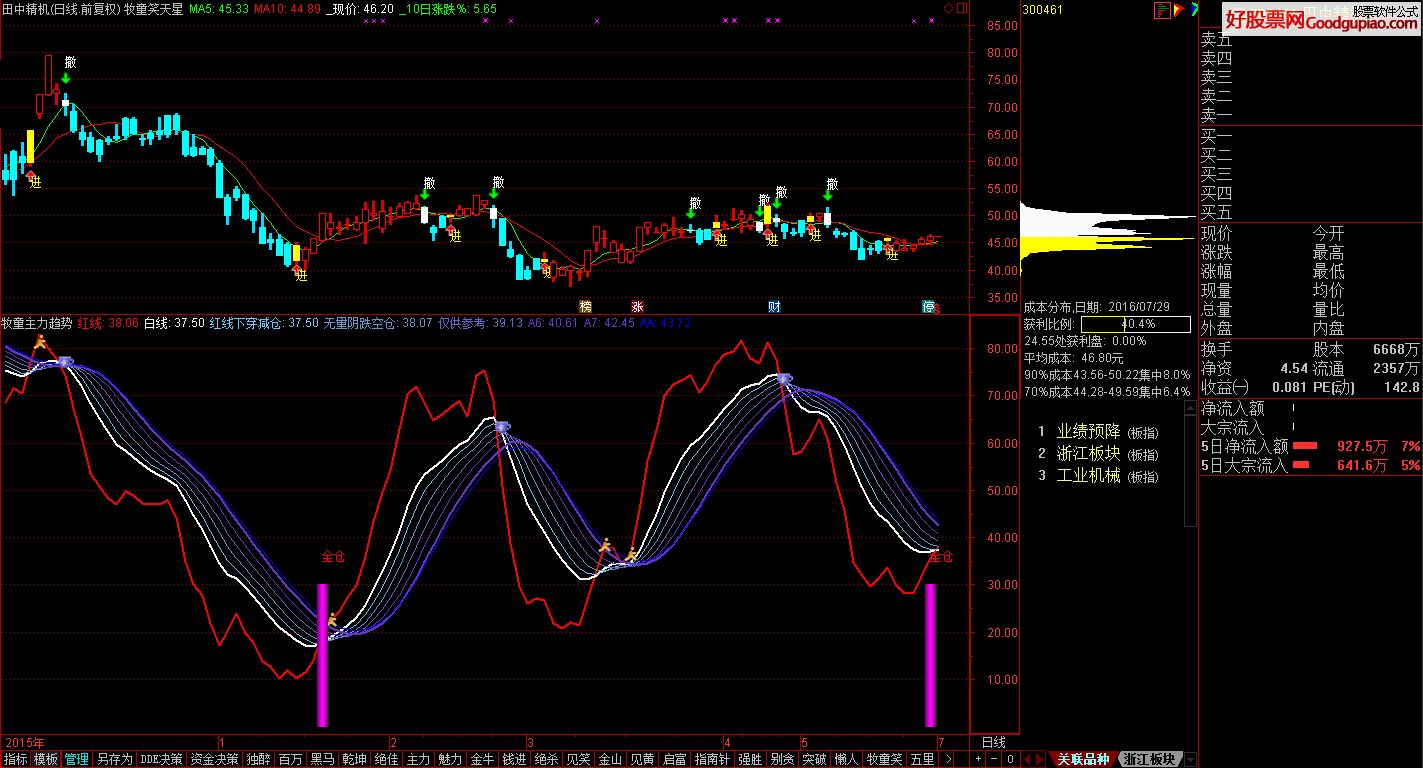Screen dimensions: 1423x768
Task: Switch to the 主力 indicator
Action: [418, 759]
